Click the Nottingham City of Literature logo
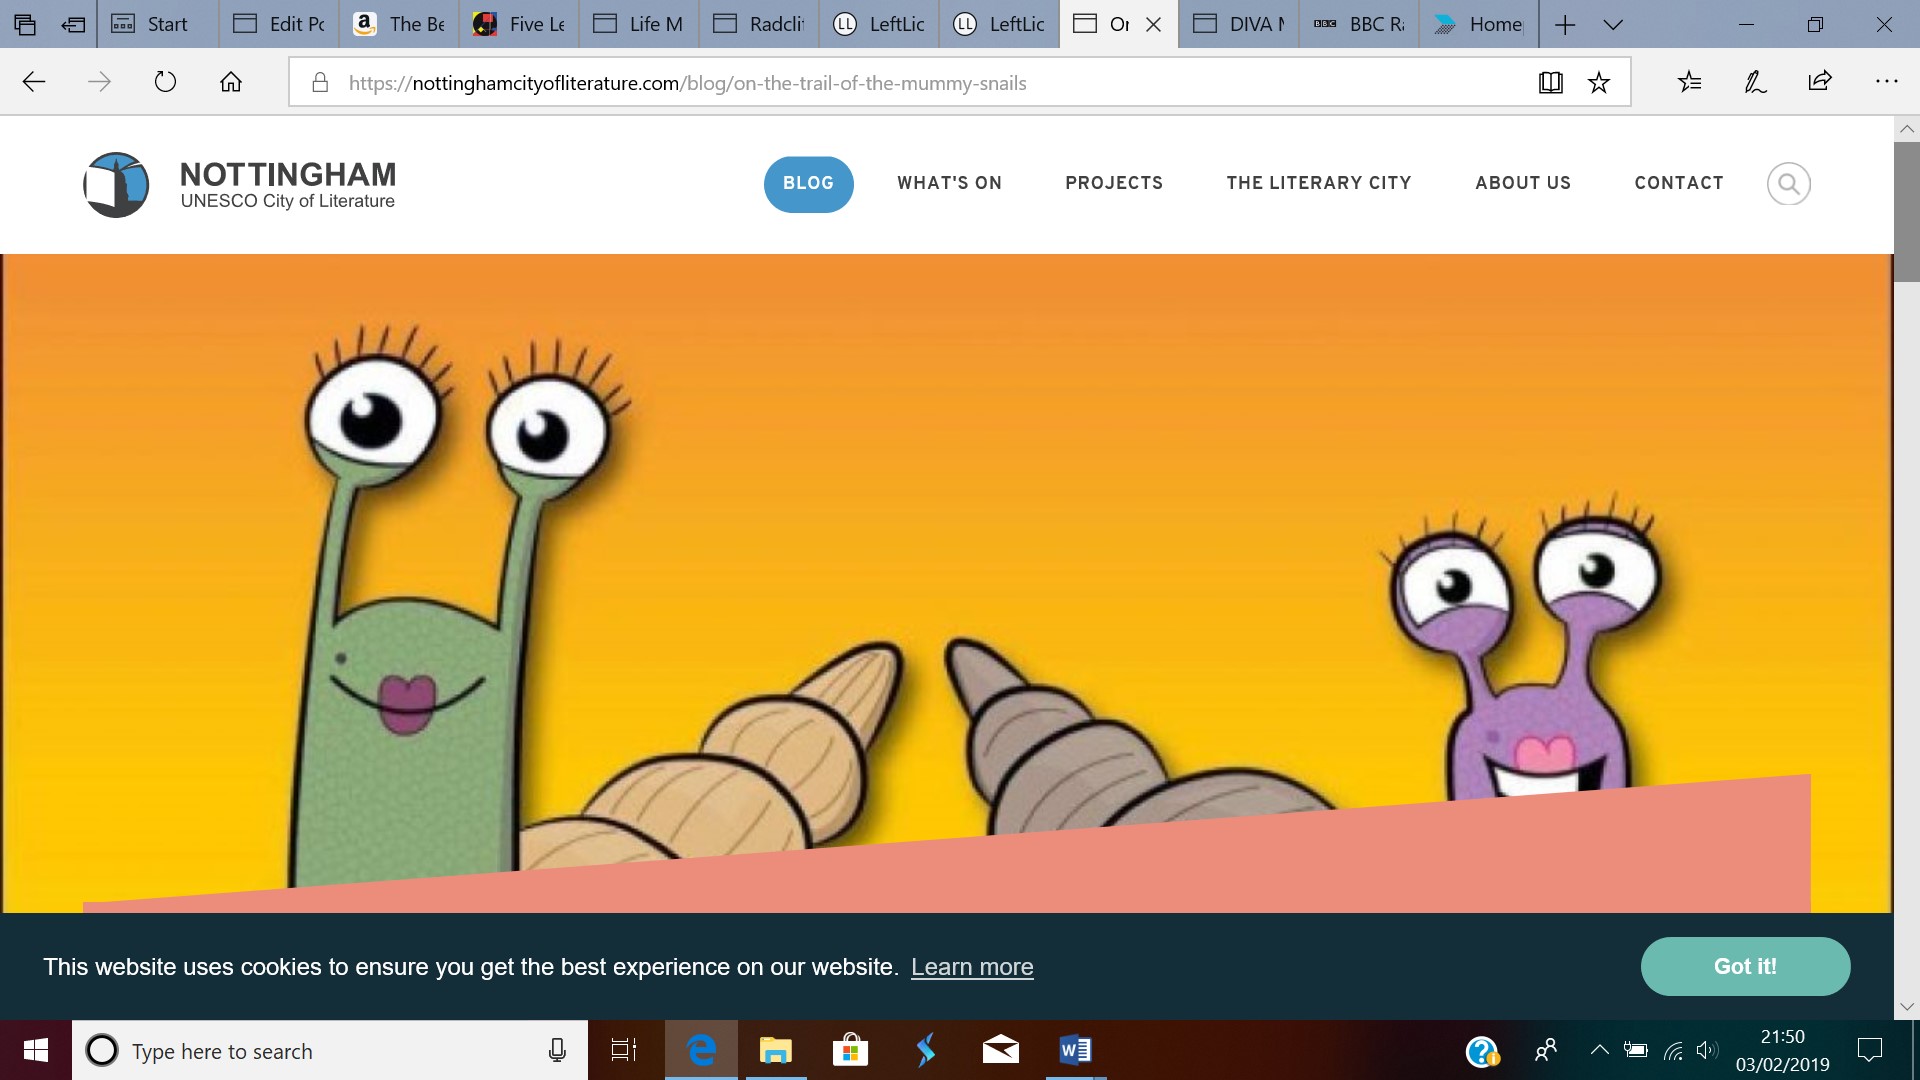1920x1080 pixels. (x=240, y=185)
